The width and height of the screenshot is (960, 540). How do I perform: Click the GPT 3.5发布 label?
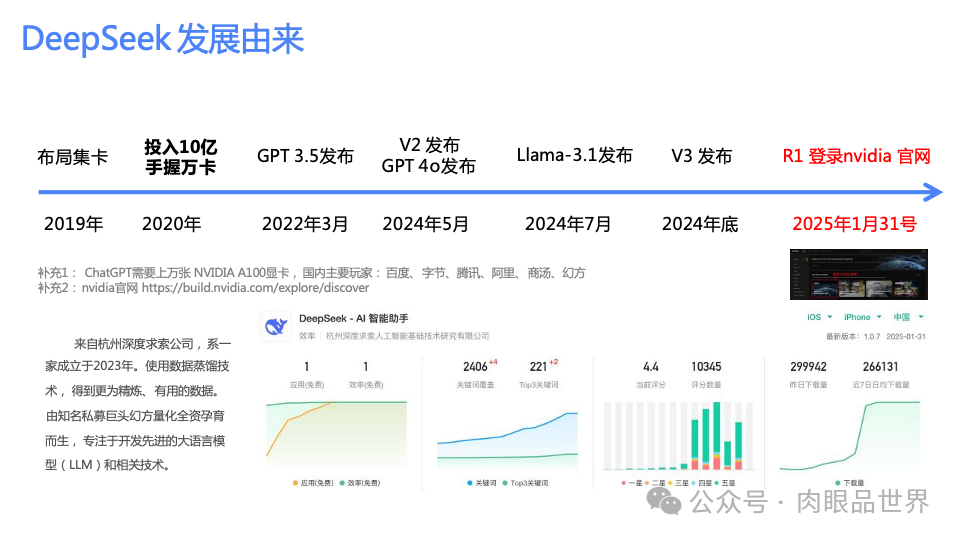[x=305, y=156]
